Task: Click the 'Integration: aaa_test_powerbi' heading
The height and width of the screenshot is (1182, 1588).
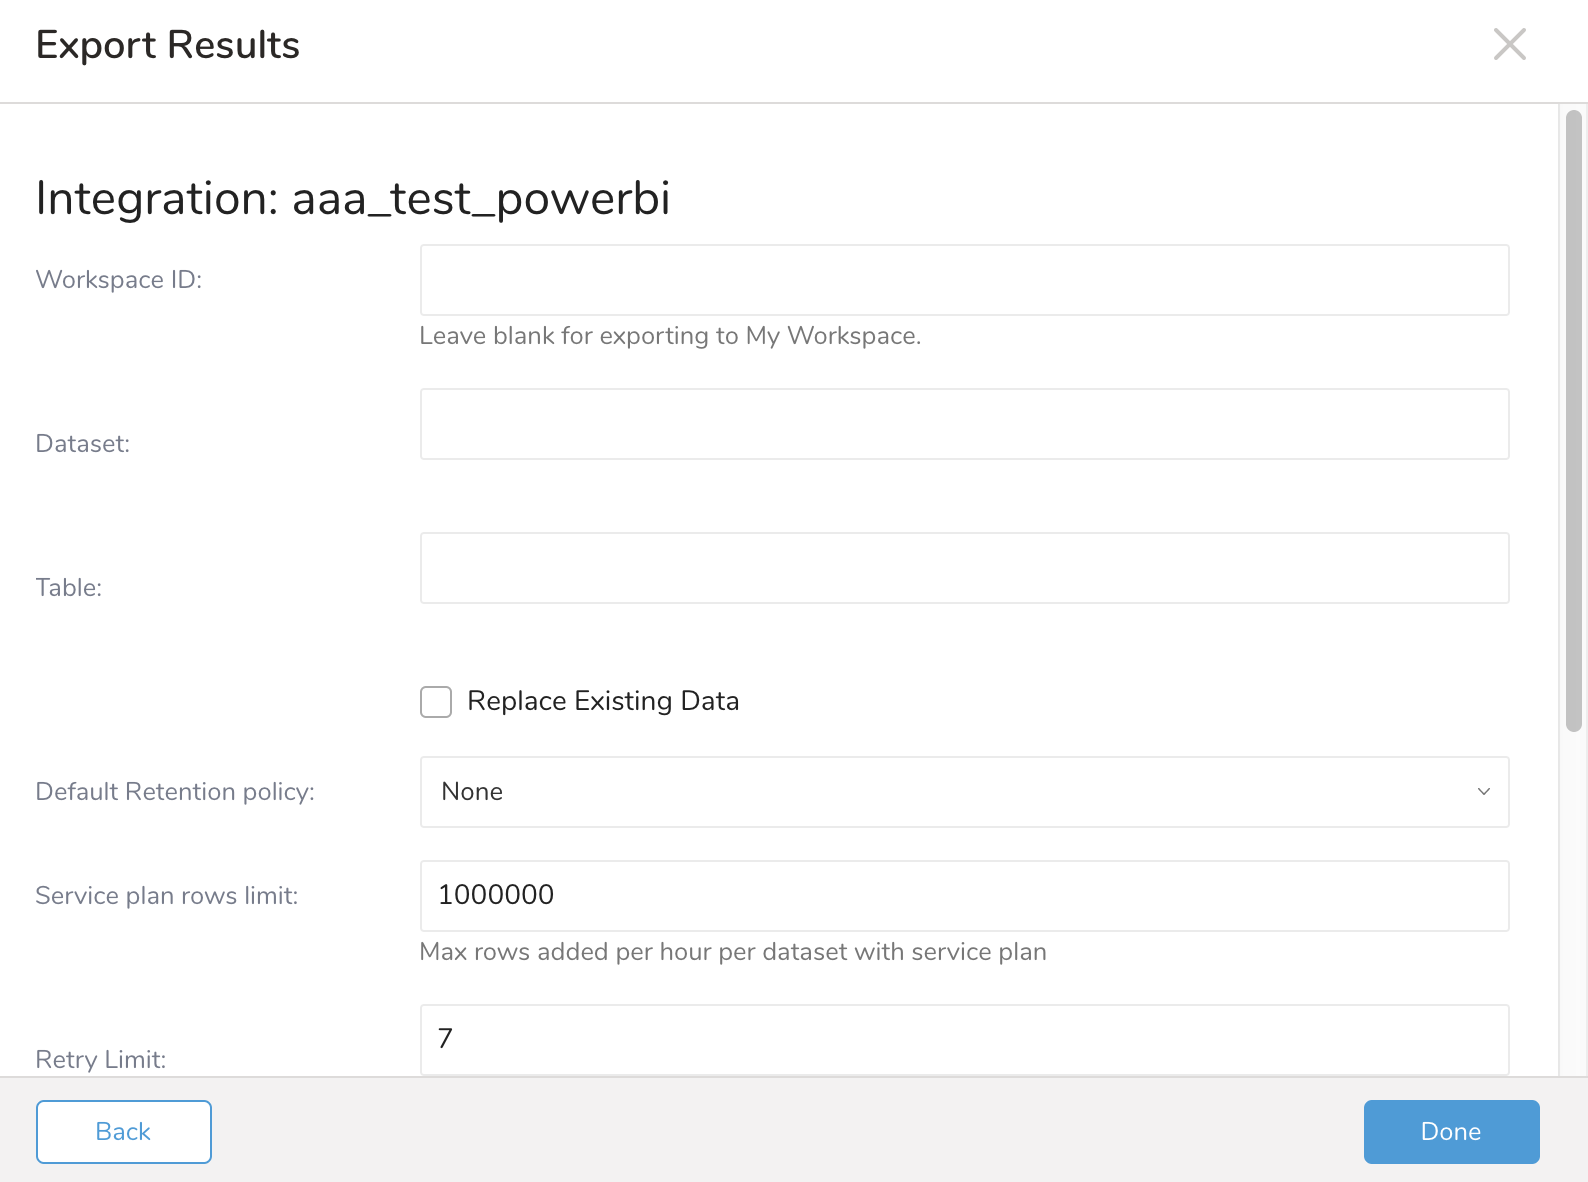Action: click(353, 198)
